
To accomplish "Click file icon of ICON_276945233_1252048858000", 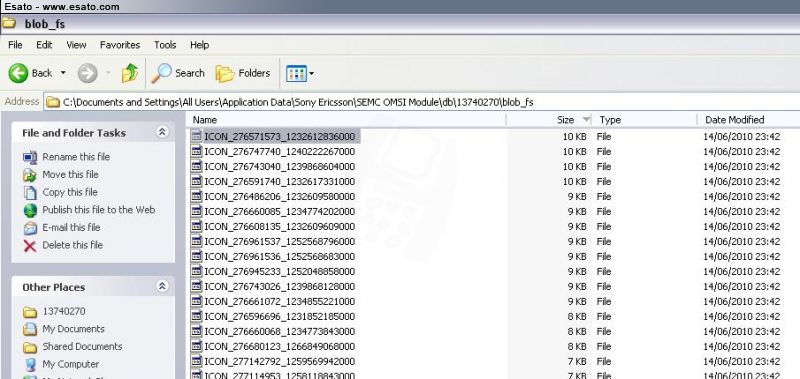I will pos(196,271).
